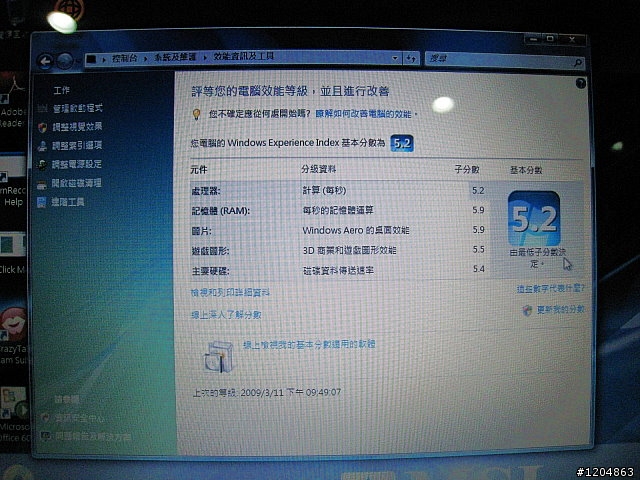This screenshot has height=480, width=640.
Task: Click the 更新我的分數 link
Action: tap(560, 310)
